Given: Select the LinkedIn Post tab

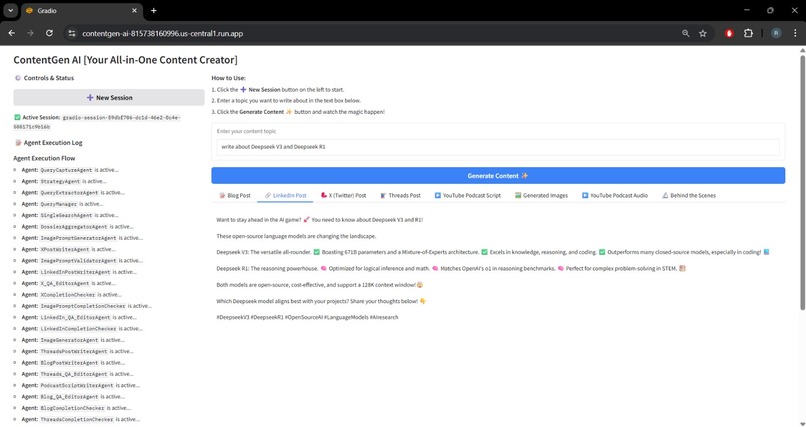Looking at the screenshot, I should click(285, 195).
